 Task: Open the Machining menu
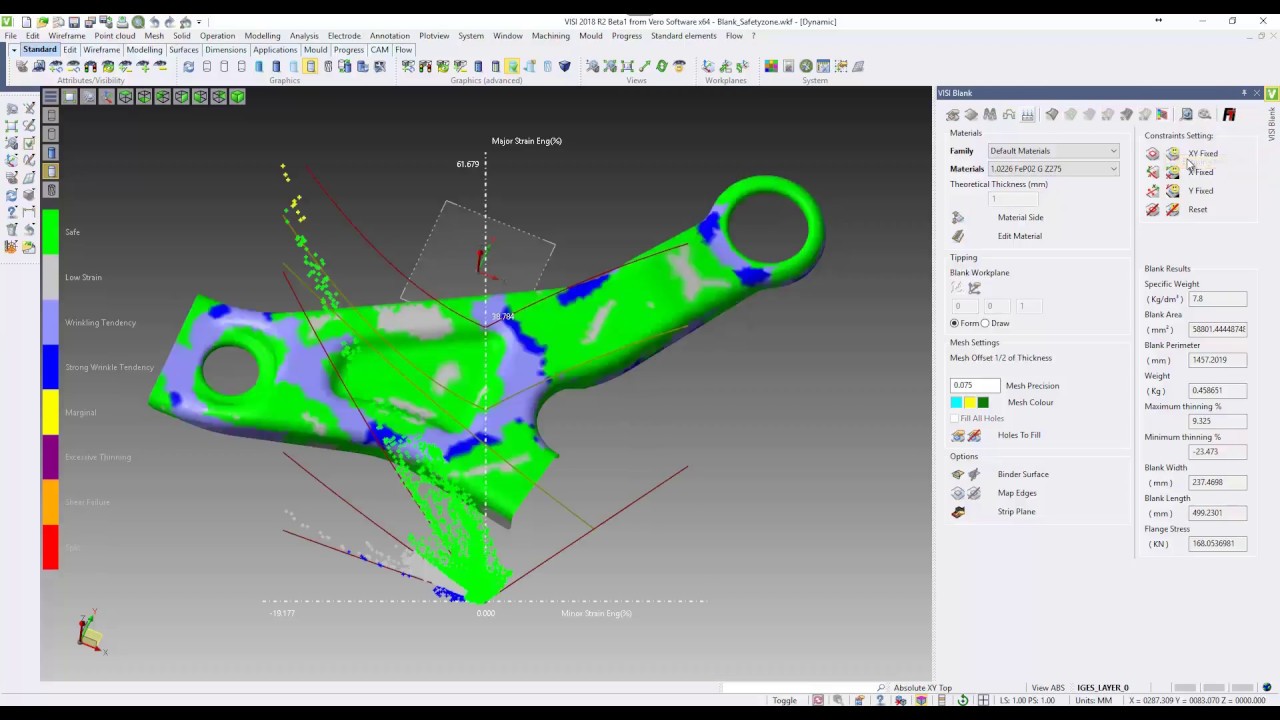coord(551,36)
